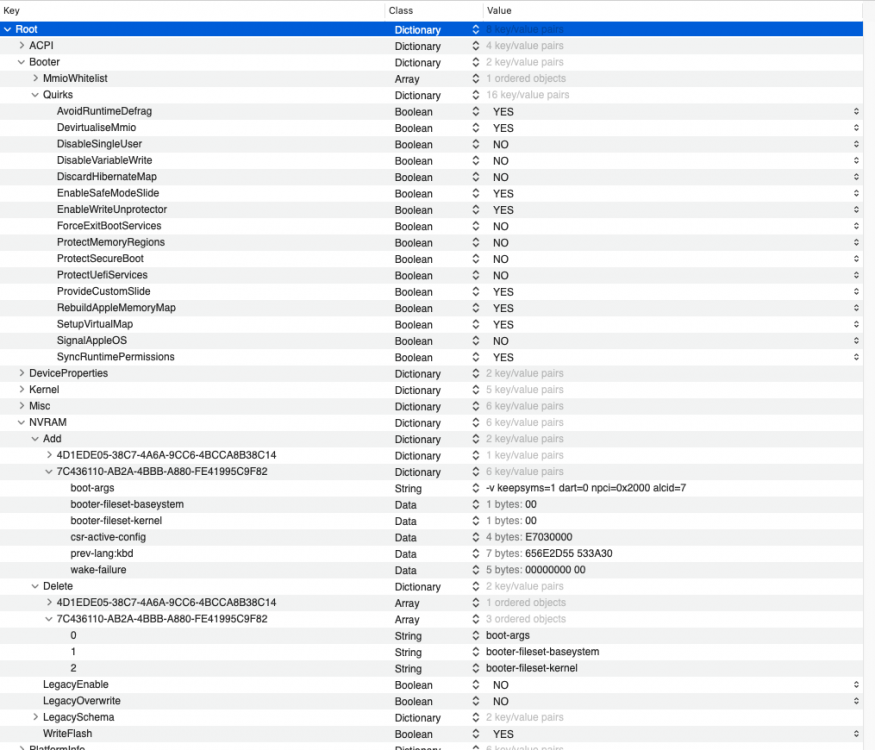Open the value popup for EnableWriteUnprotector
This screenshot has height=750, width=875.
tap(856, 210)
